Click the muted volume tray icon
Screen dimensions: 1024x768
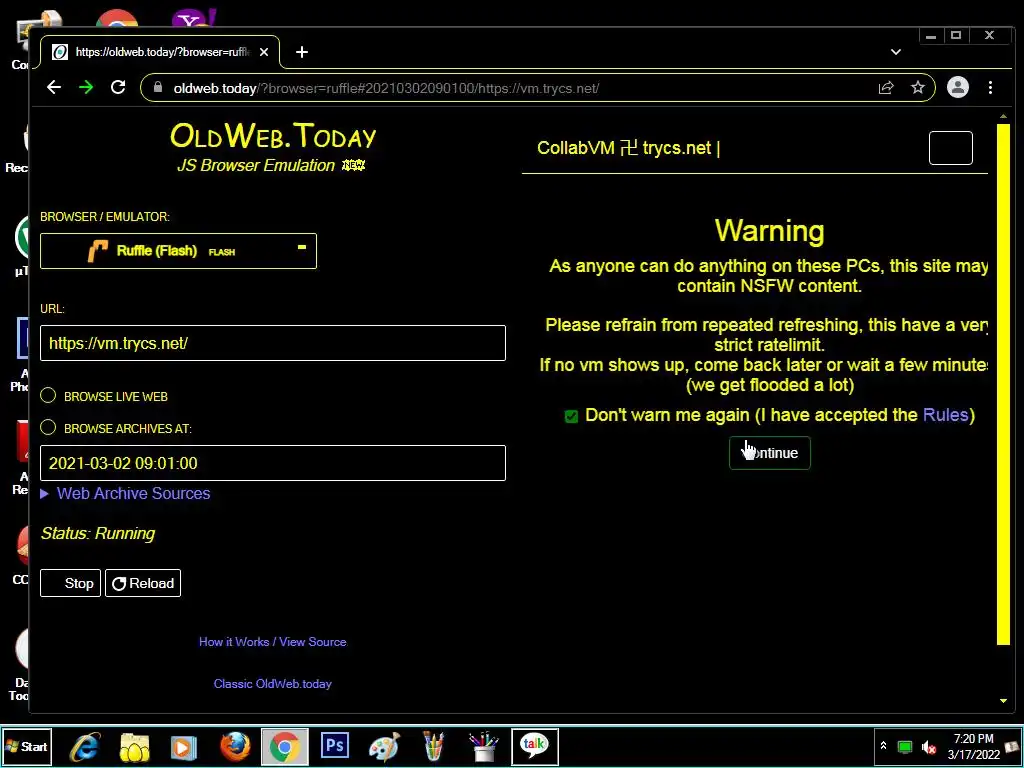(928, 746)
